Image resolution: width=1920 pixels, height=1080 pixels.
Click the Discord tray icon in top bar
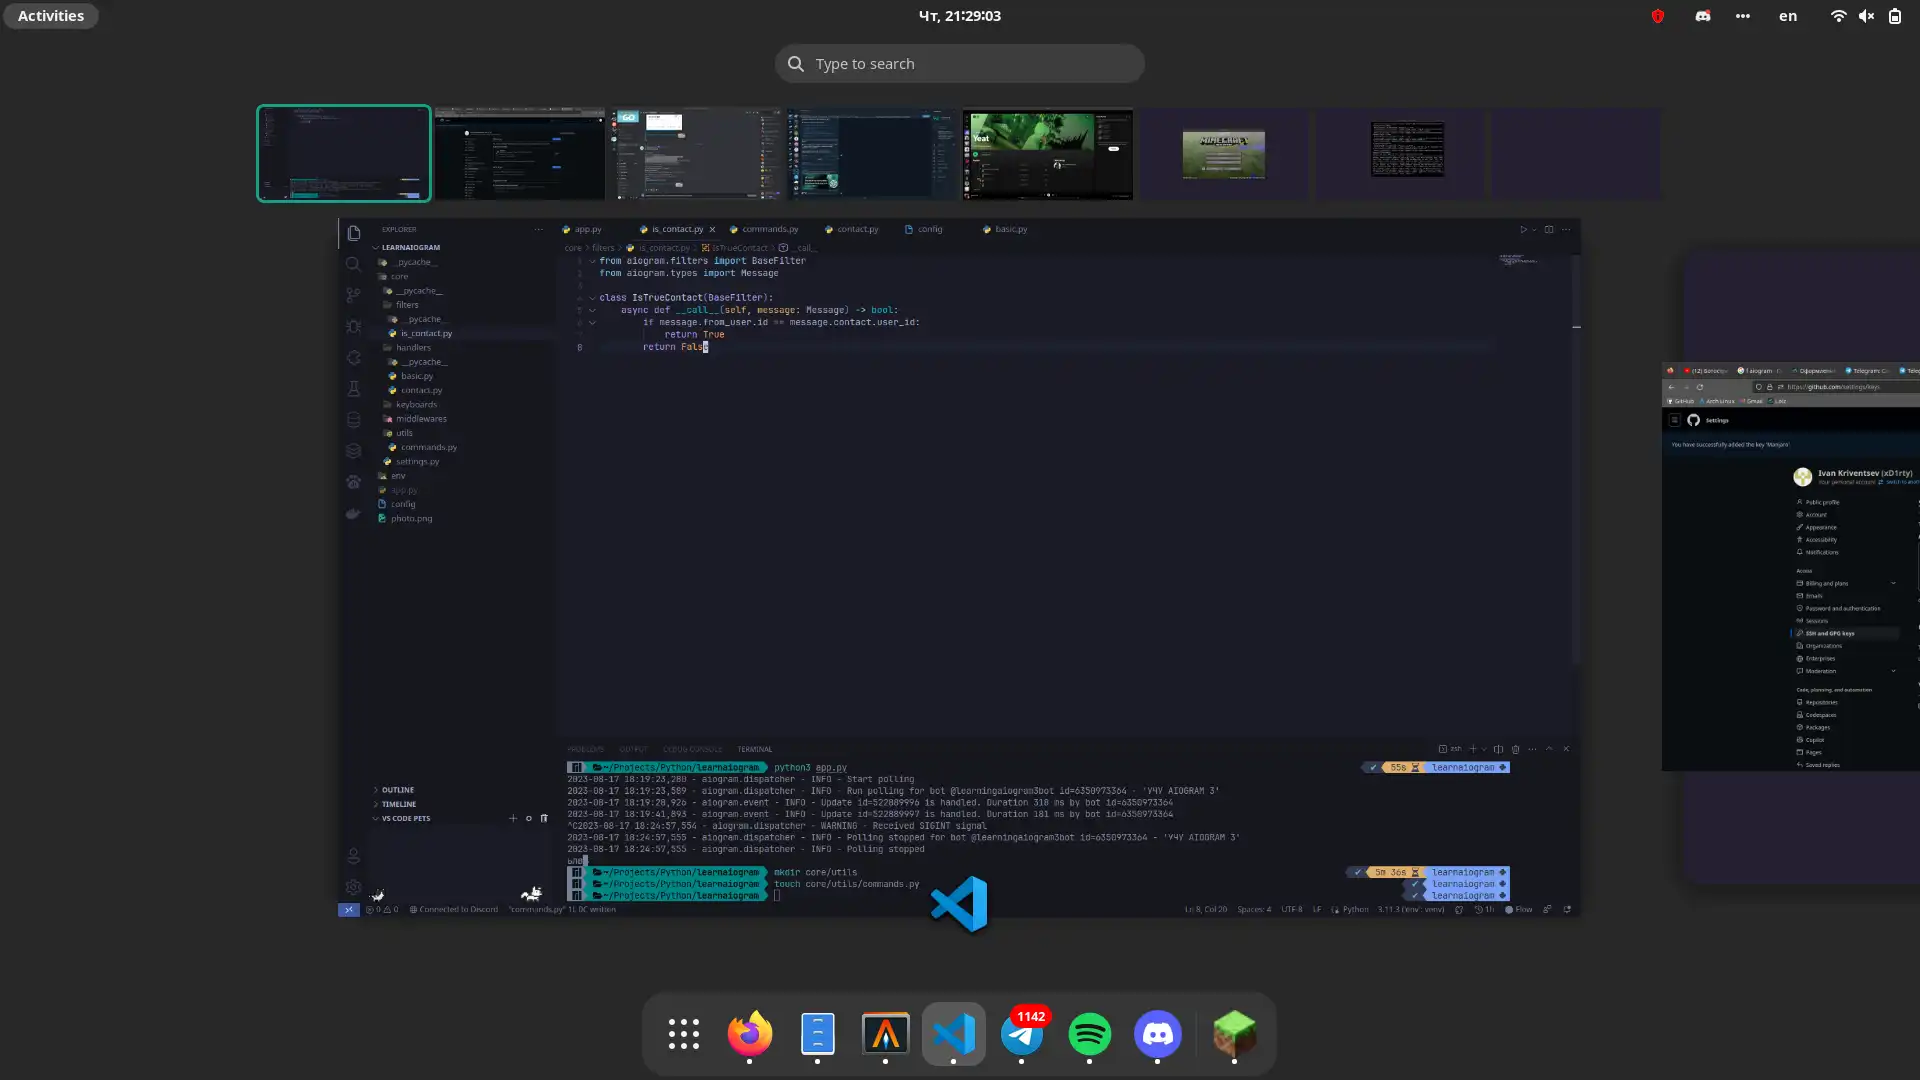coord(1702,16)
